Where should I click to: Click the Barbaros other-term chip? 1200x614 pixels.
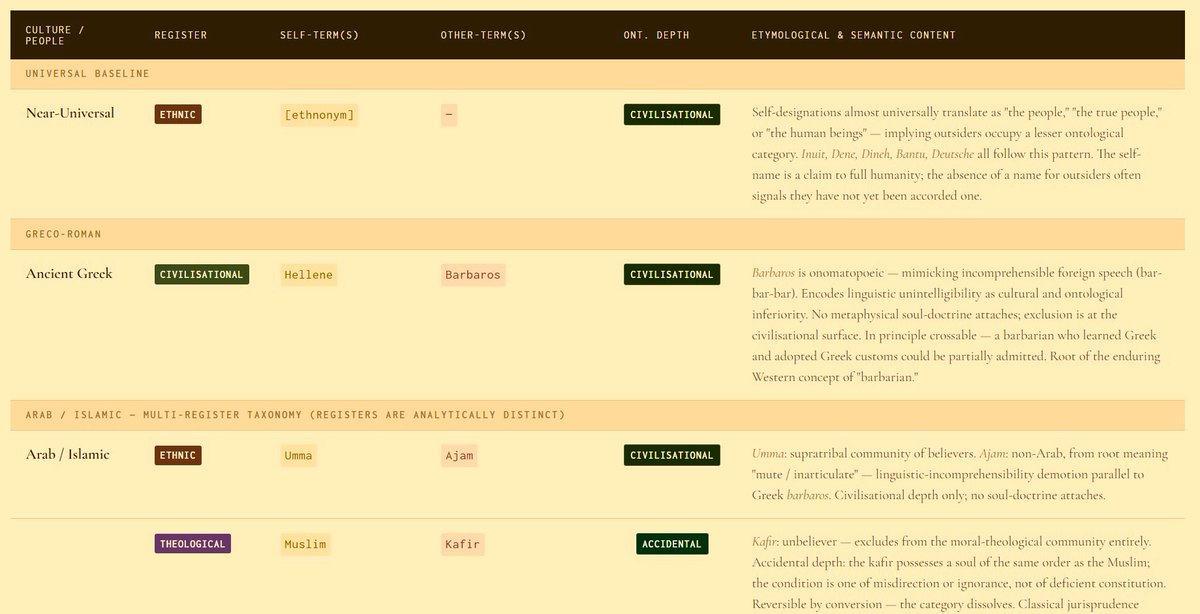tap(473, 275)
